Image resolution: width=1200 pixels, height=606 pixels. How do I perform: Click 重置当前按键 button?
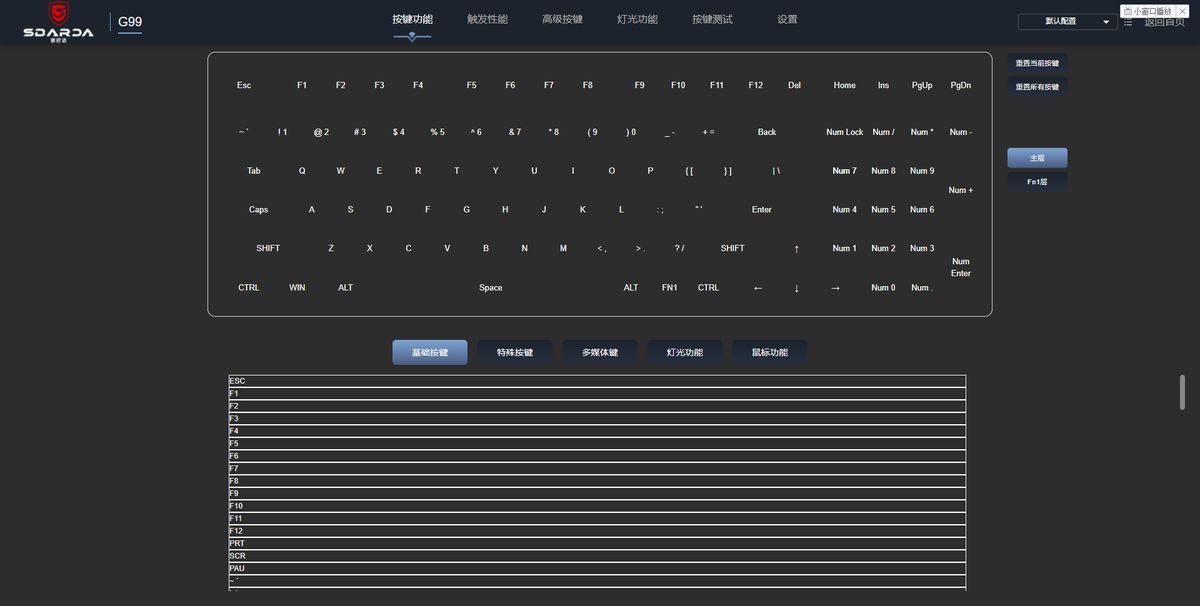(x=1037, y=63)
